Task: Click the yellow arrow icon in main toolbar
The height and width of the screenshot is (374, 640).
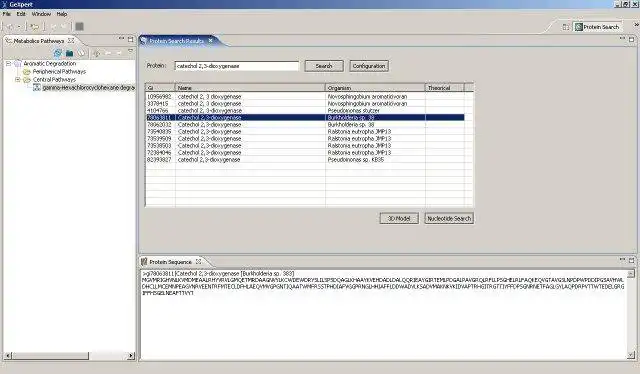Action: click(x=34, y=27)
